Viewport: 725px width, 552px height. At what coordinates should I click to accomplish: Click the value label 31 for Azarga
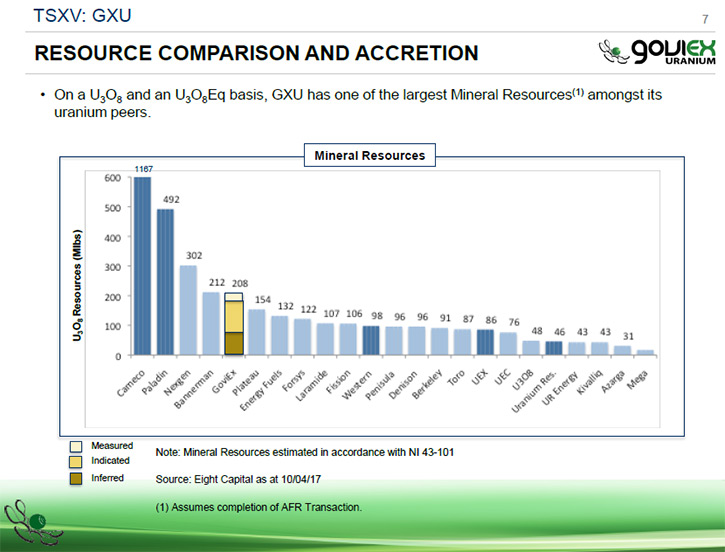[628, 336]
